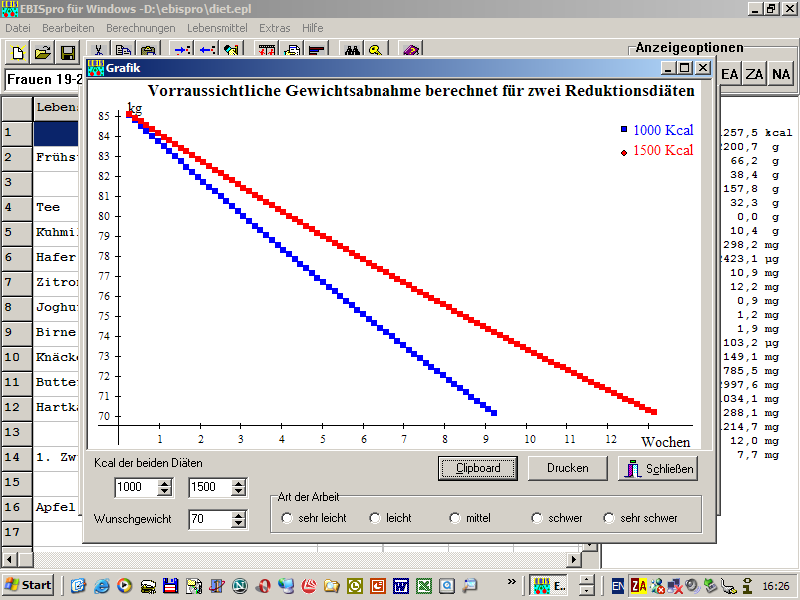
Task: Click inside the Wunschgewicht input field
Action: (x=208, y=519)
